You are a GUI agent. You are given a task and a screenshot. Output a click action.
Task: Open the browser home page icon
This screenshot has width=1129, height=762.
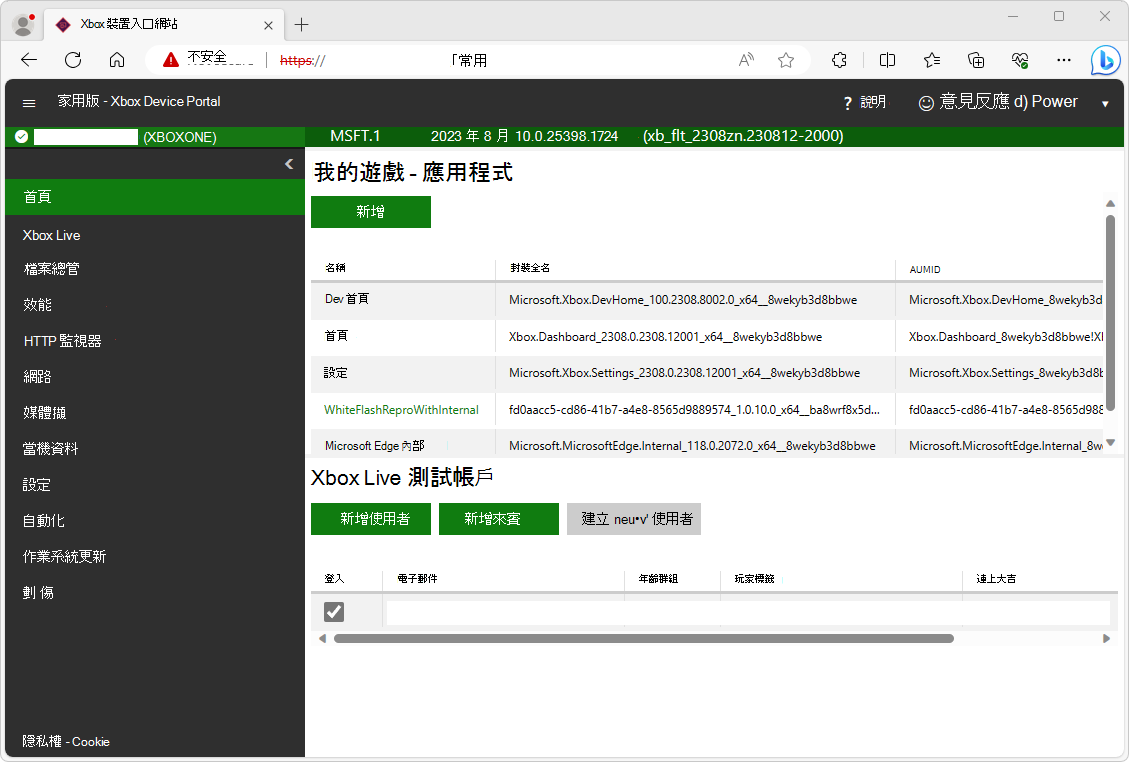pyautogui.click(x=117, y=60)
